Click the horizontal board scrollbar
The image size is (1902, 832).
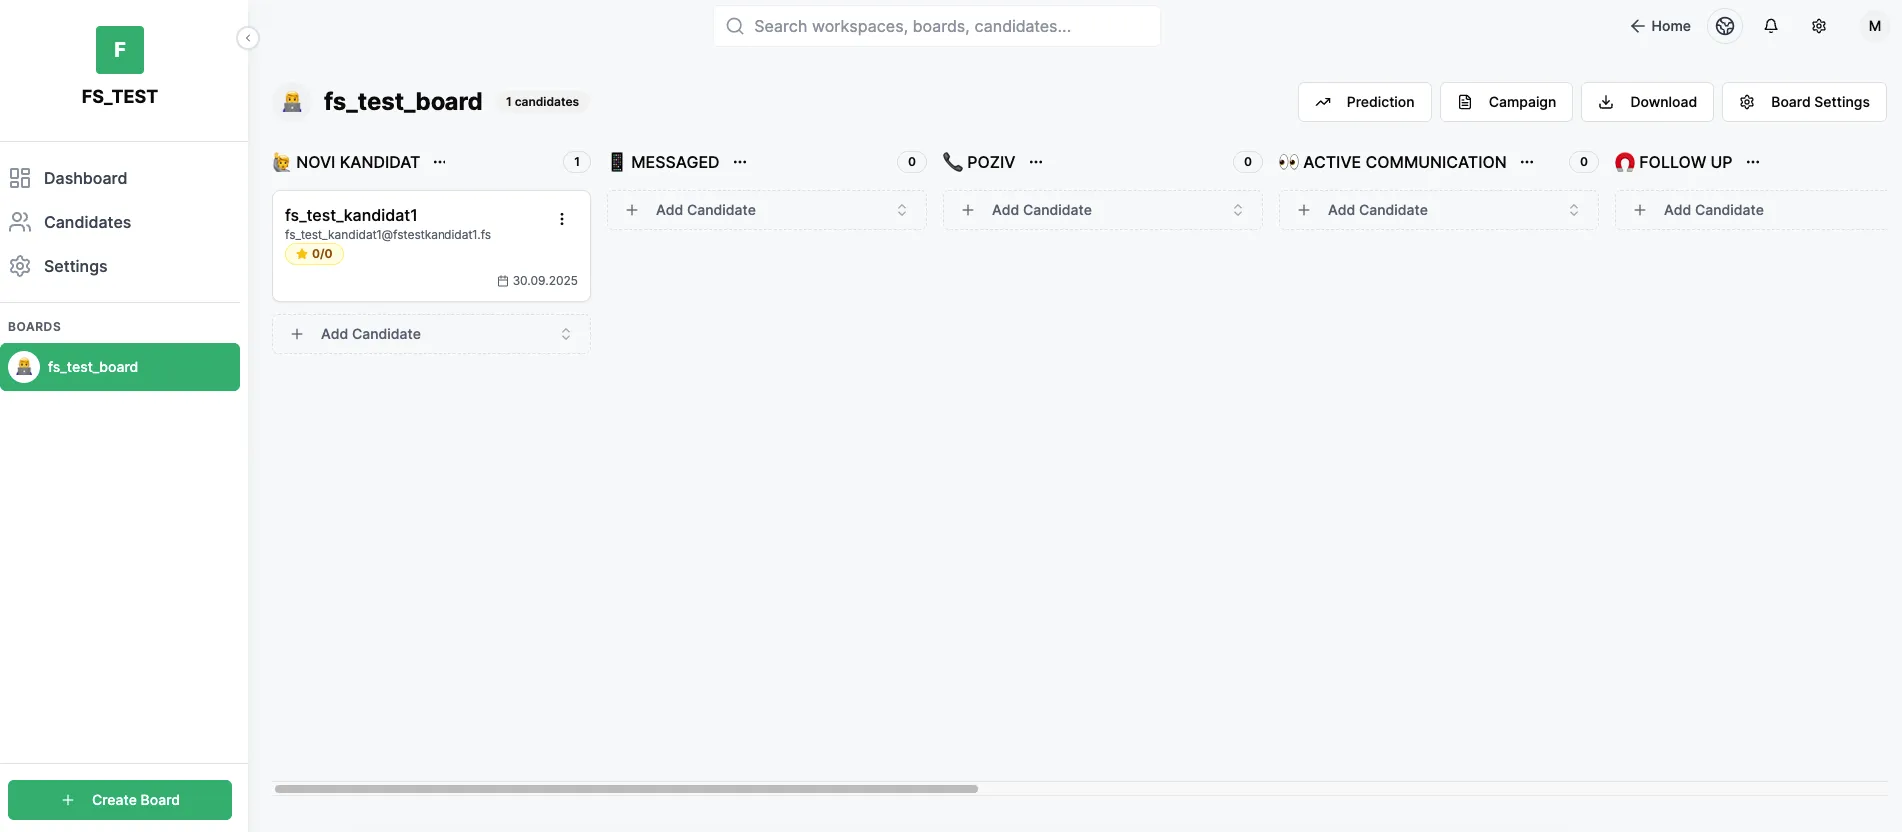click(x=626, y=789)
